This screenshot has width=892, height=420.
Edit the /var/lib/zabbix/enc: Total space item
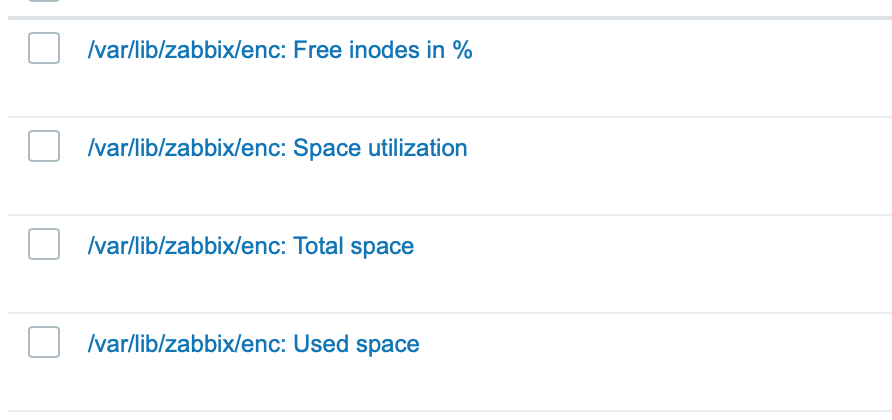pyautogui.click(x=250, y=246)
